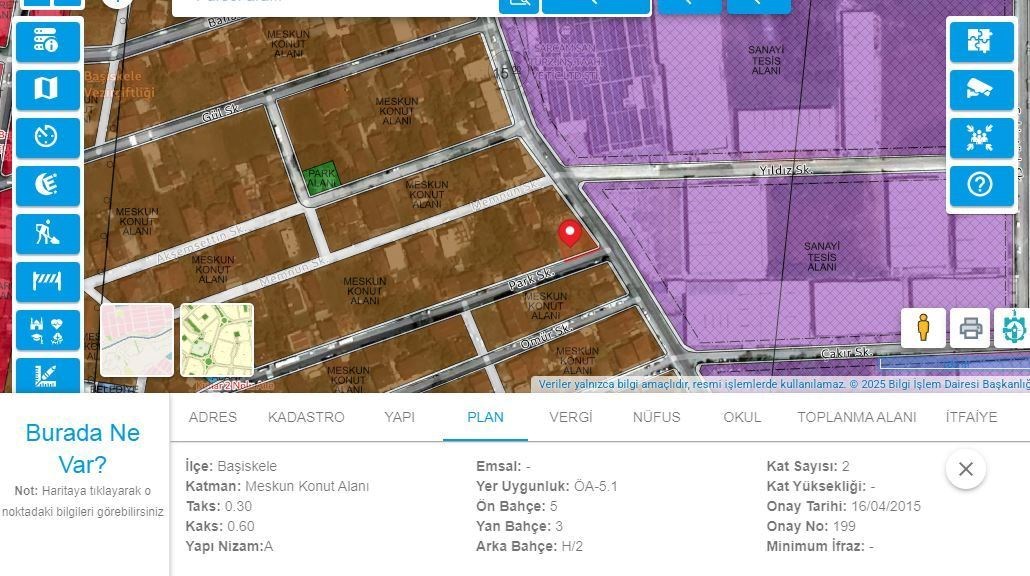Open help with the question mark button

click(x=981, y=185)
